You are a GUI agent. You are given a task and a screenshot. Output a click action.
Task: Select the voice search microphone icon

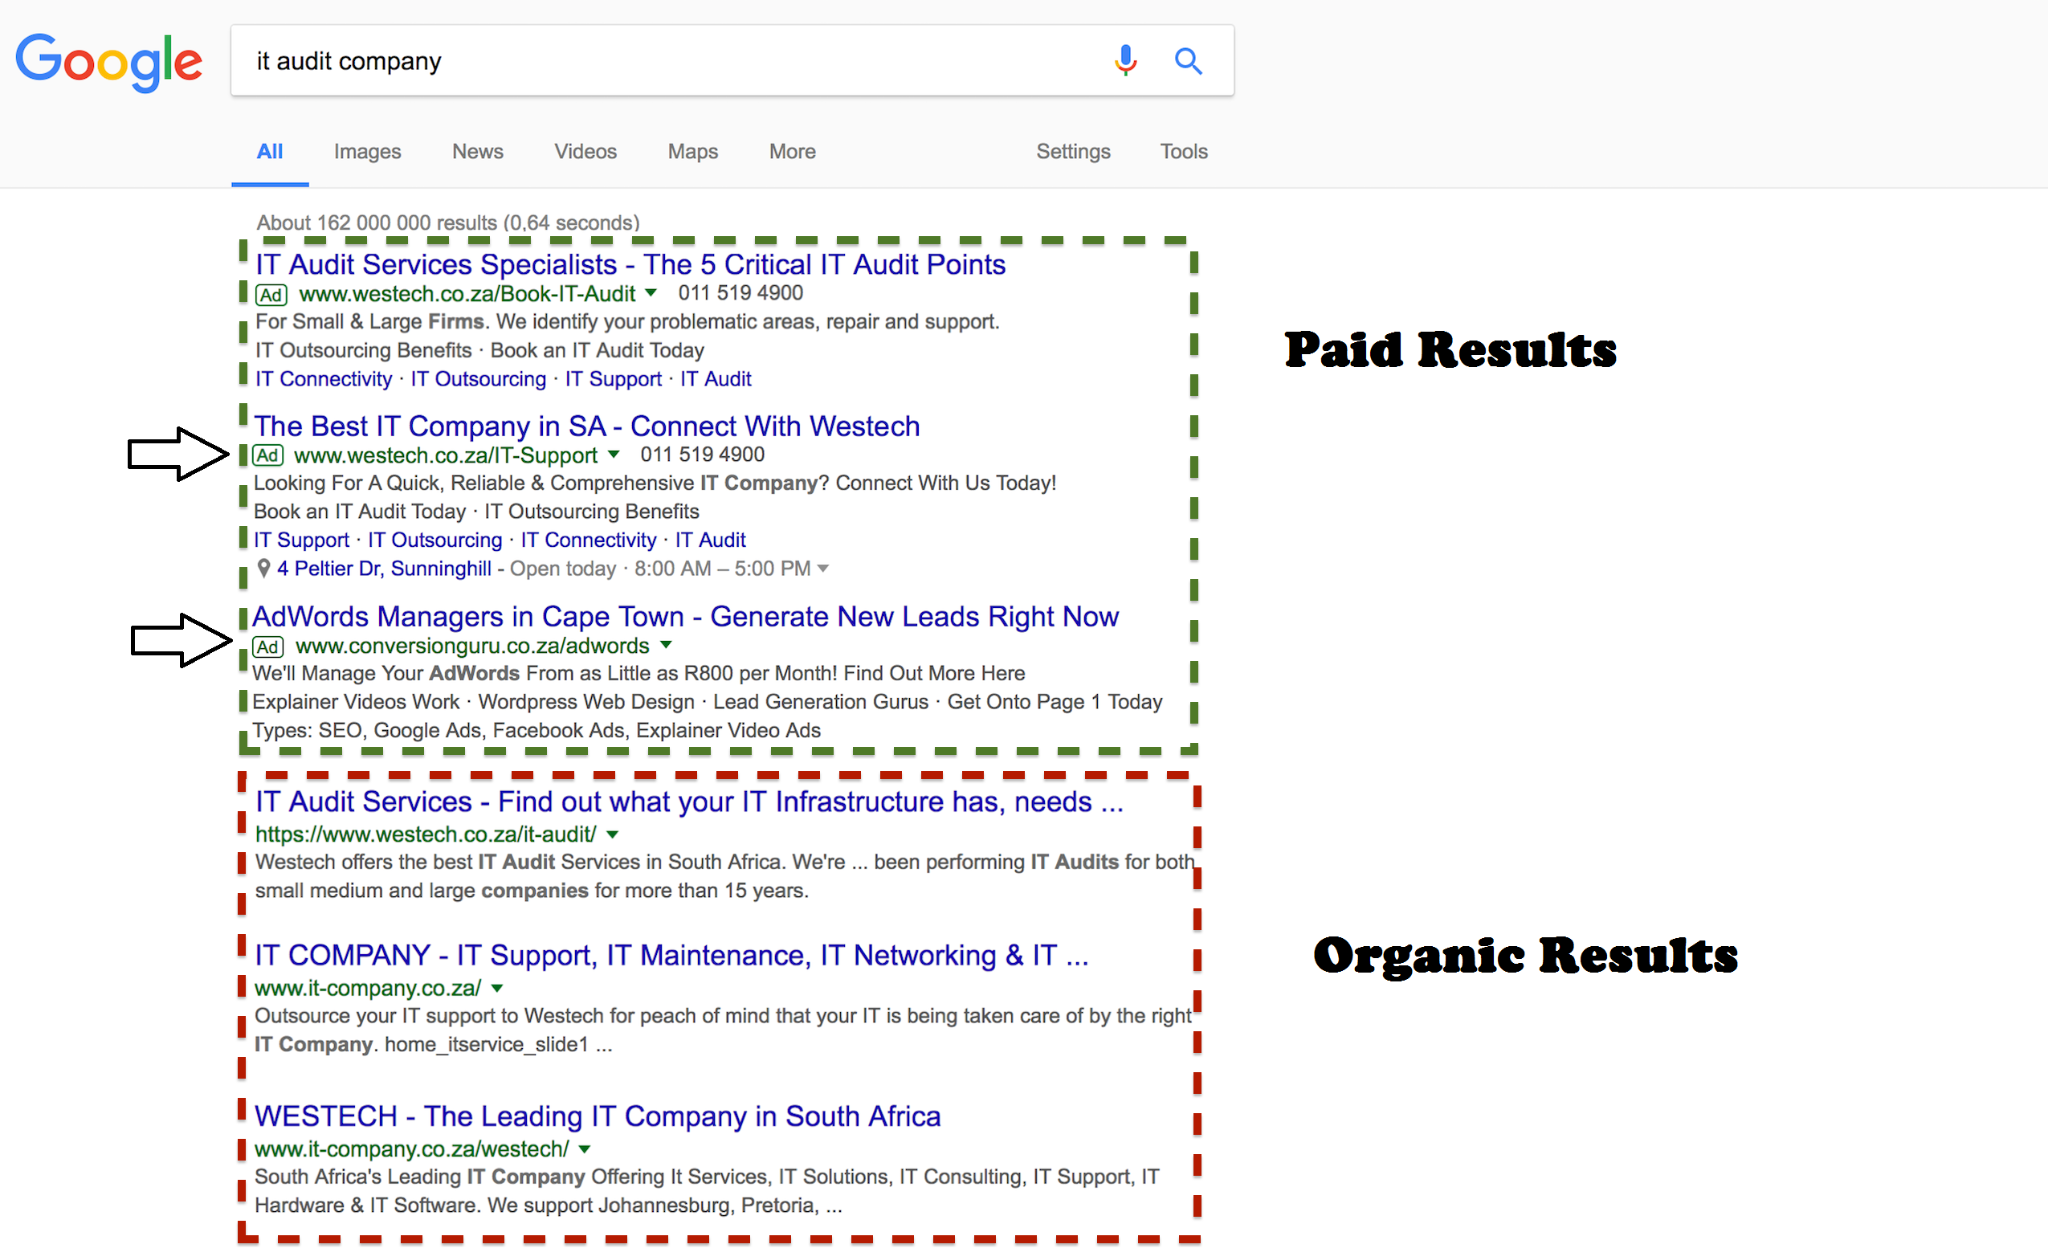[x=1124, y=61]
